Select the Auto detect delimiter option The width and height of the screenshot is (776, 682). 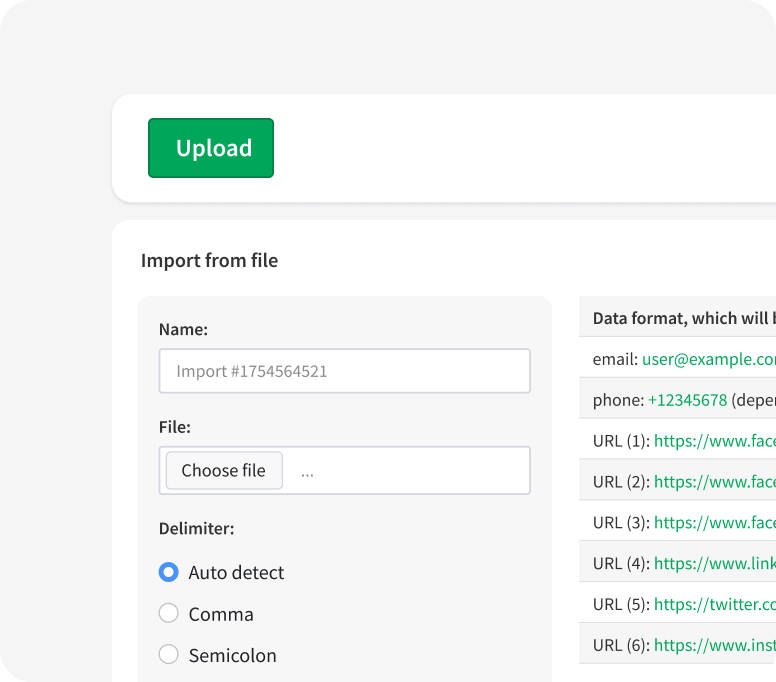point(169,573)
